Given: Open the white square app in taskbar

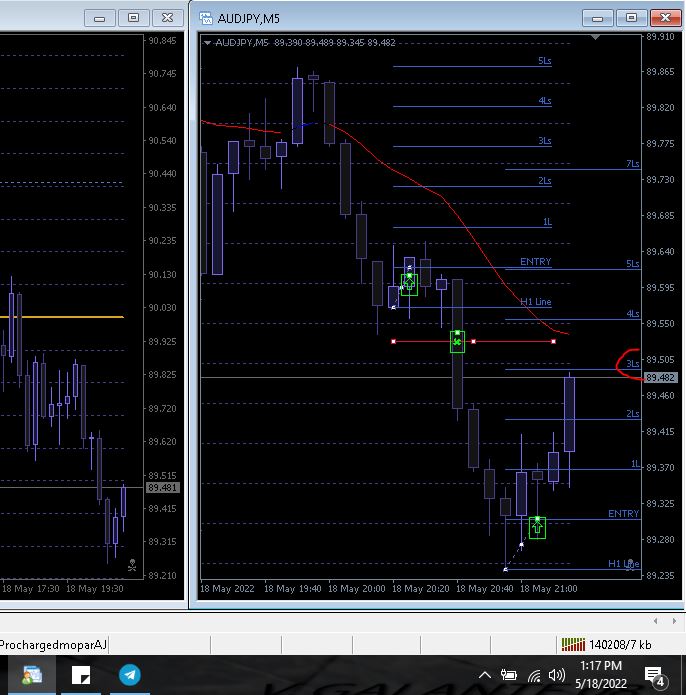Looking at the screenshot, I should coord(81,675).
